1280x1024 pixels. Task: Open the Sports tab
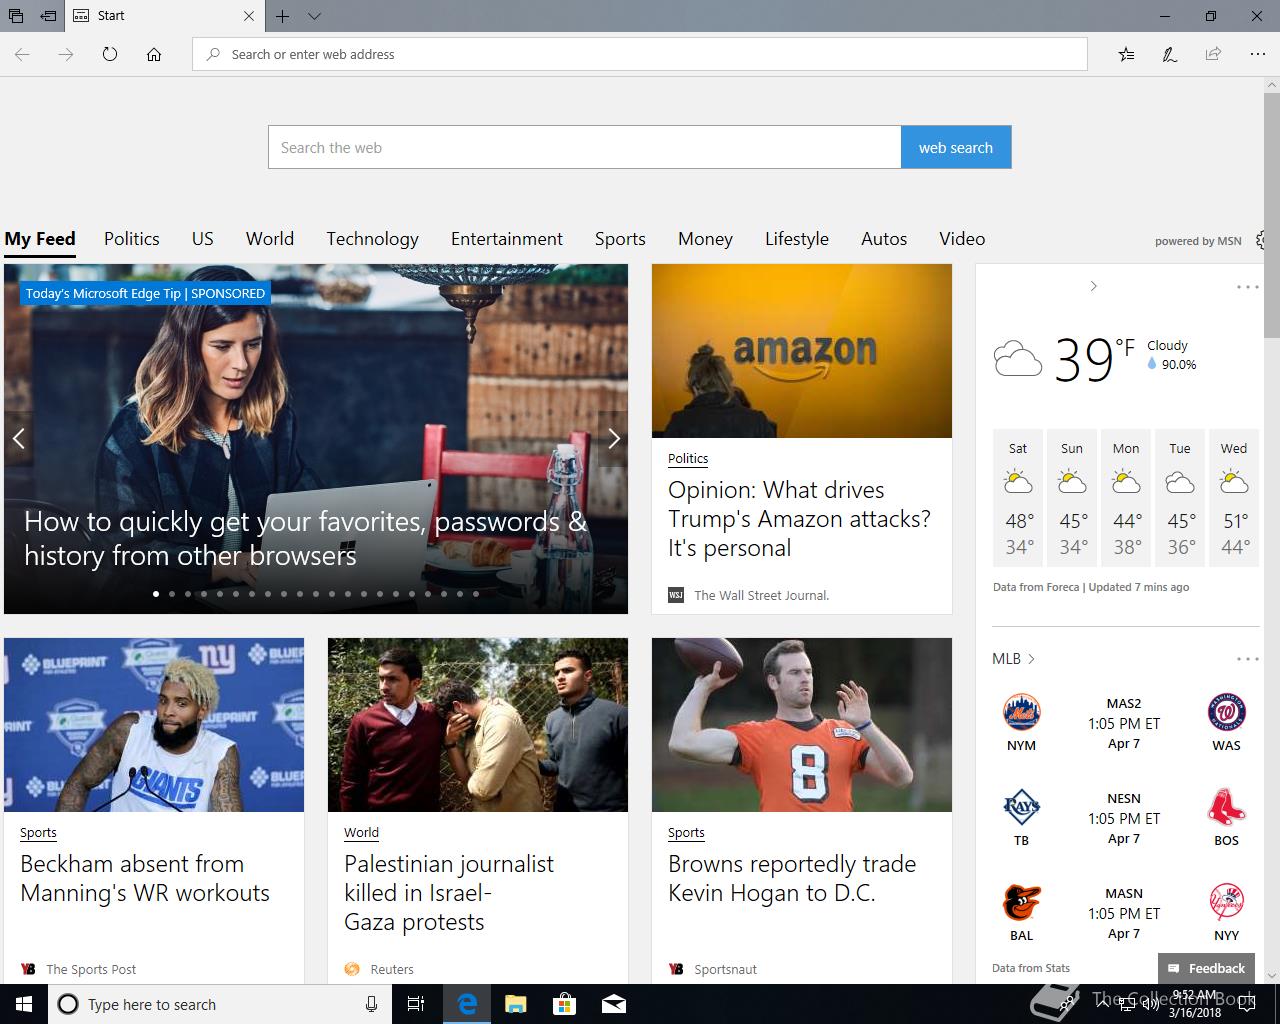pos(620,238)
